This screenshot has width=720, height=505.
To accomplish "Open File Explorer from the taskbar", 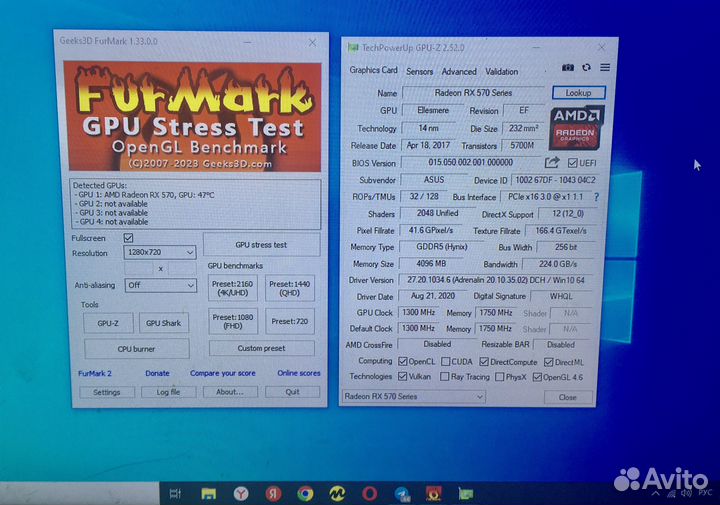I will point(208,494).
